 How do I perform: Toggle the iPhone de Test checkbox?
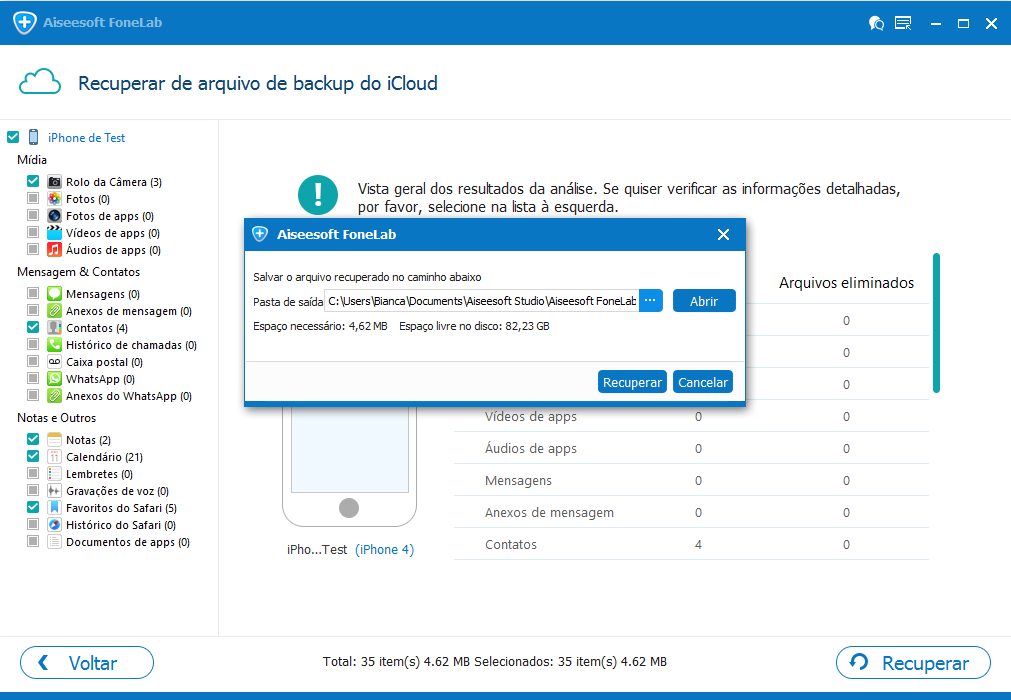13,138
